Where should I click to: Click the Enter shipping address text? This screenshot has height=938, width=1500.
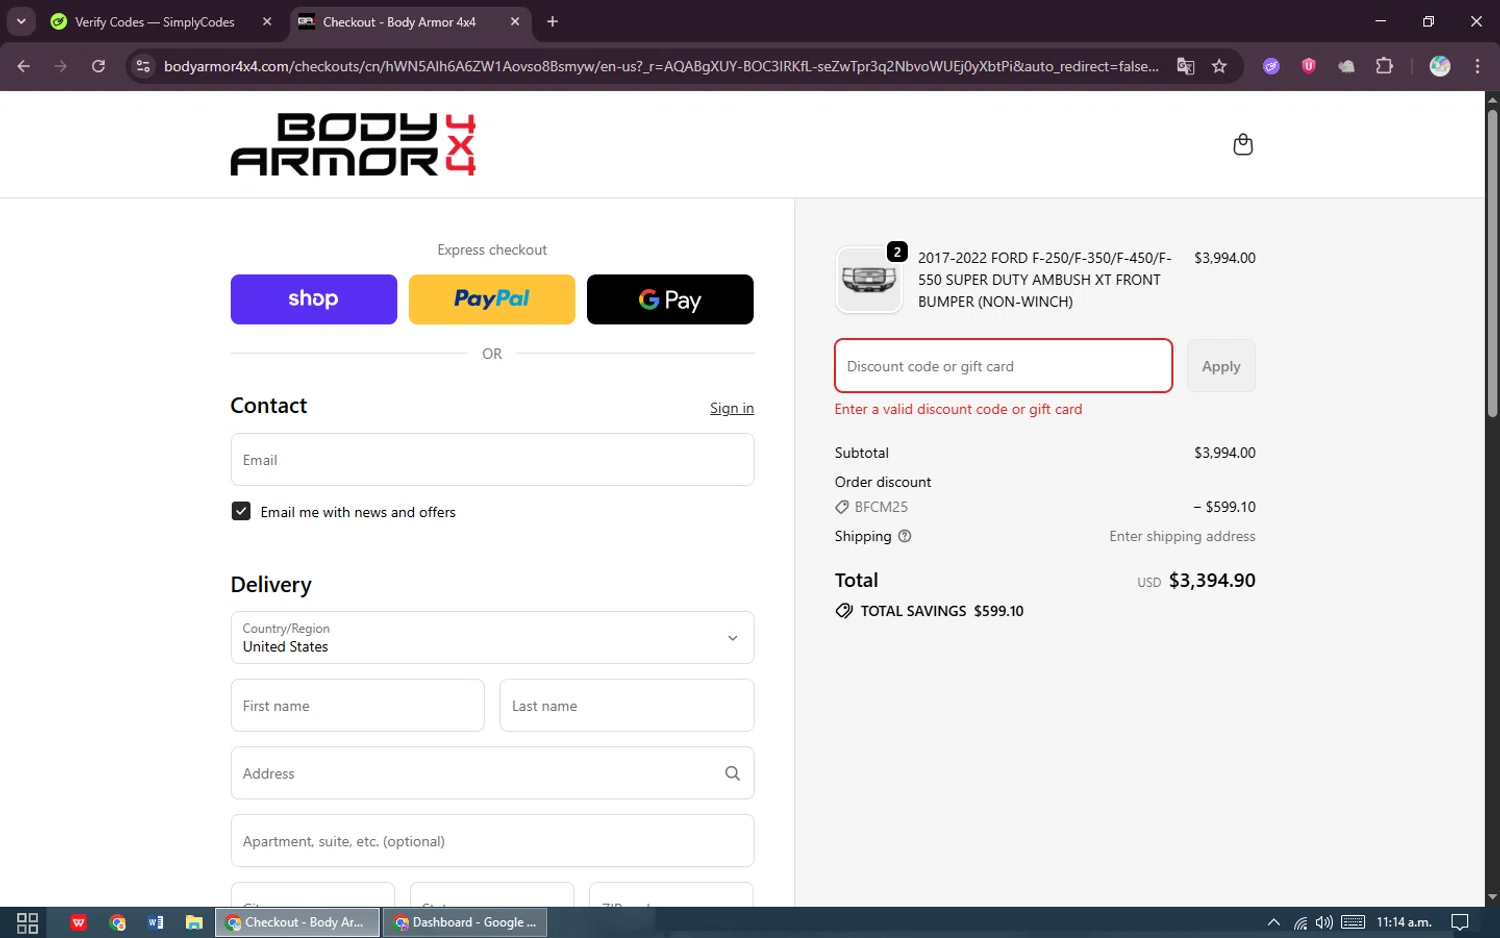point(1182,536)
